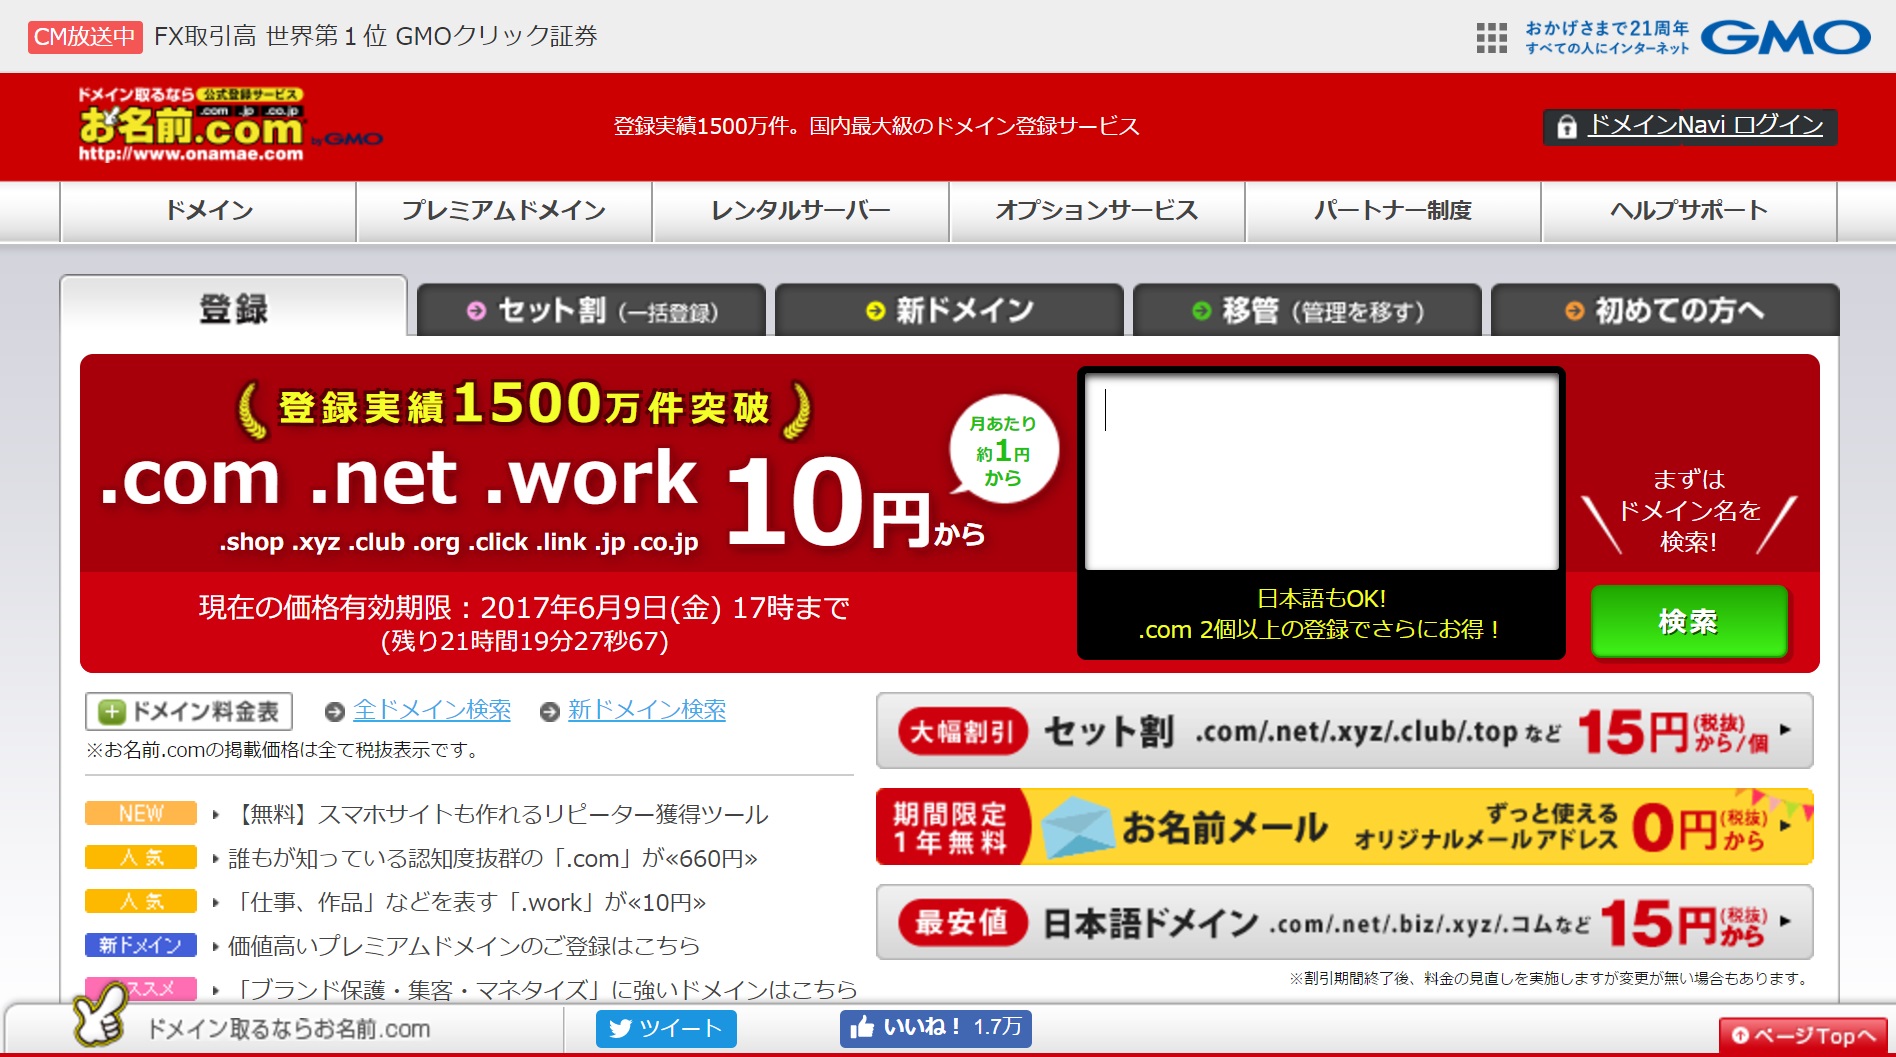The image size is (1896, 1057).
Task: Select the 新ドメイン tab
Action: 948,311
